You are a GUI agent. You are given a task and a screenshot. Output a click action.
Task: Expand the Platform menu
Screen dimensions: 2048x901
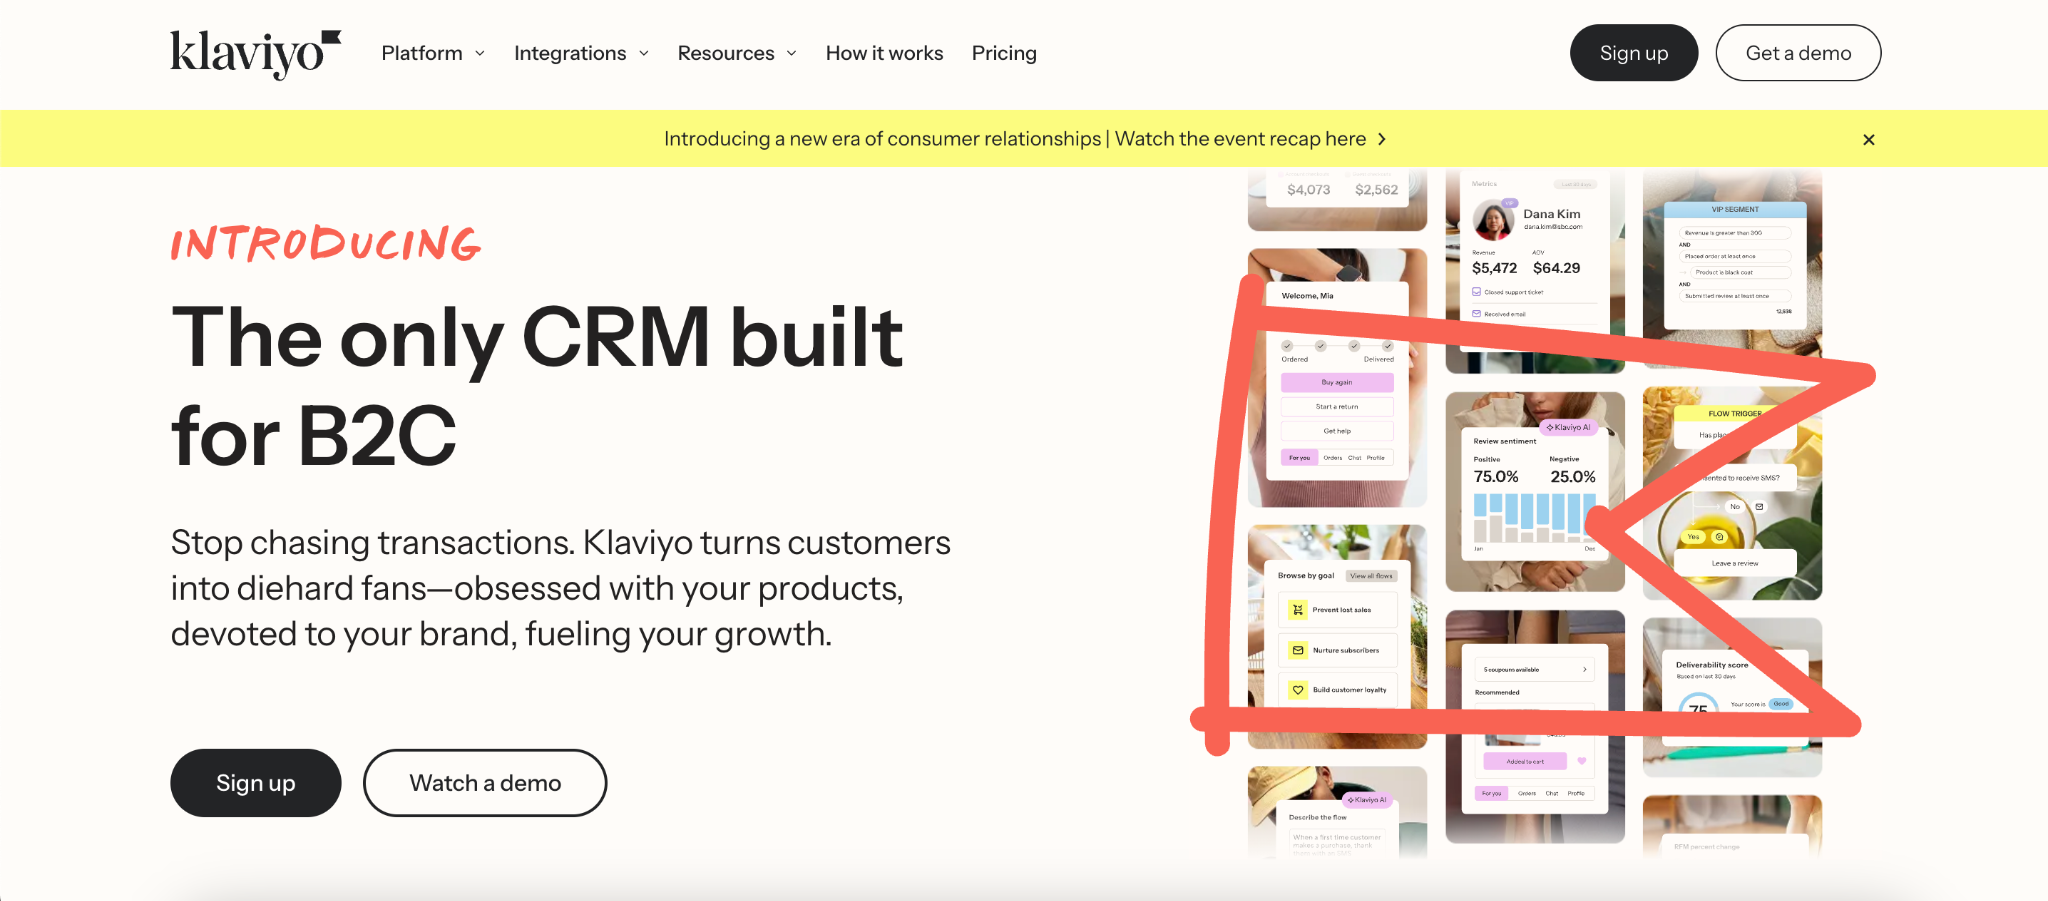[433, 53]
